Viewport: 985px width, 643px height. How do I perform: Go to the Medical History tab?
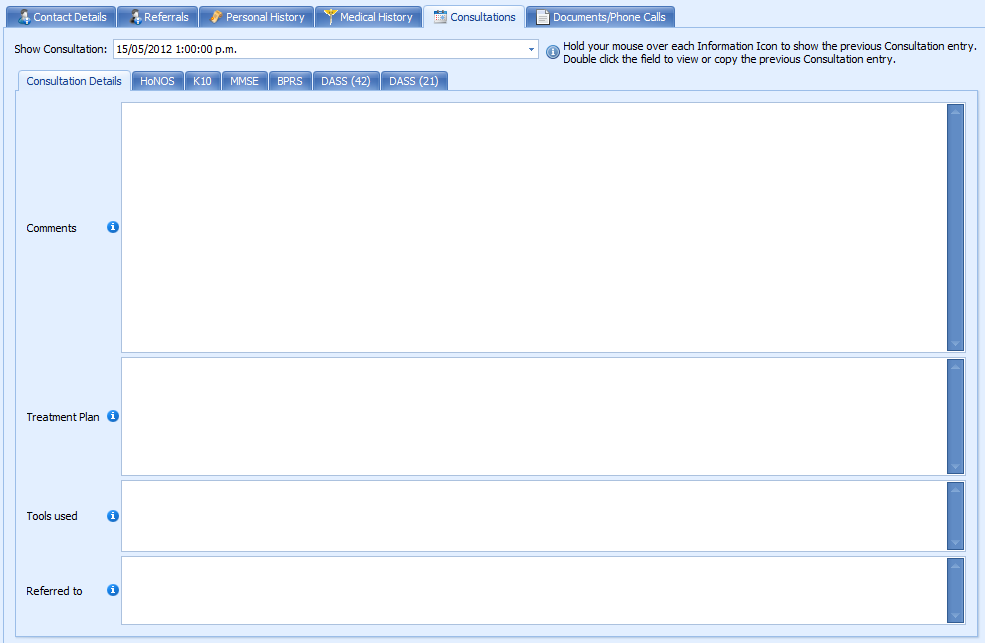coord(368,17)
